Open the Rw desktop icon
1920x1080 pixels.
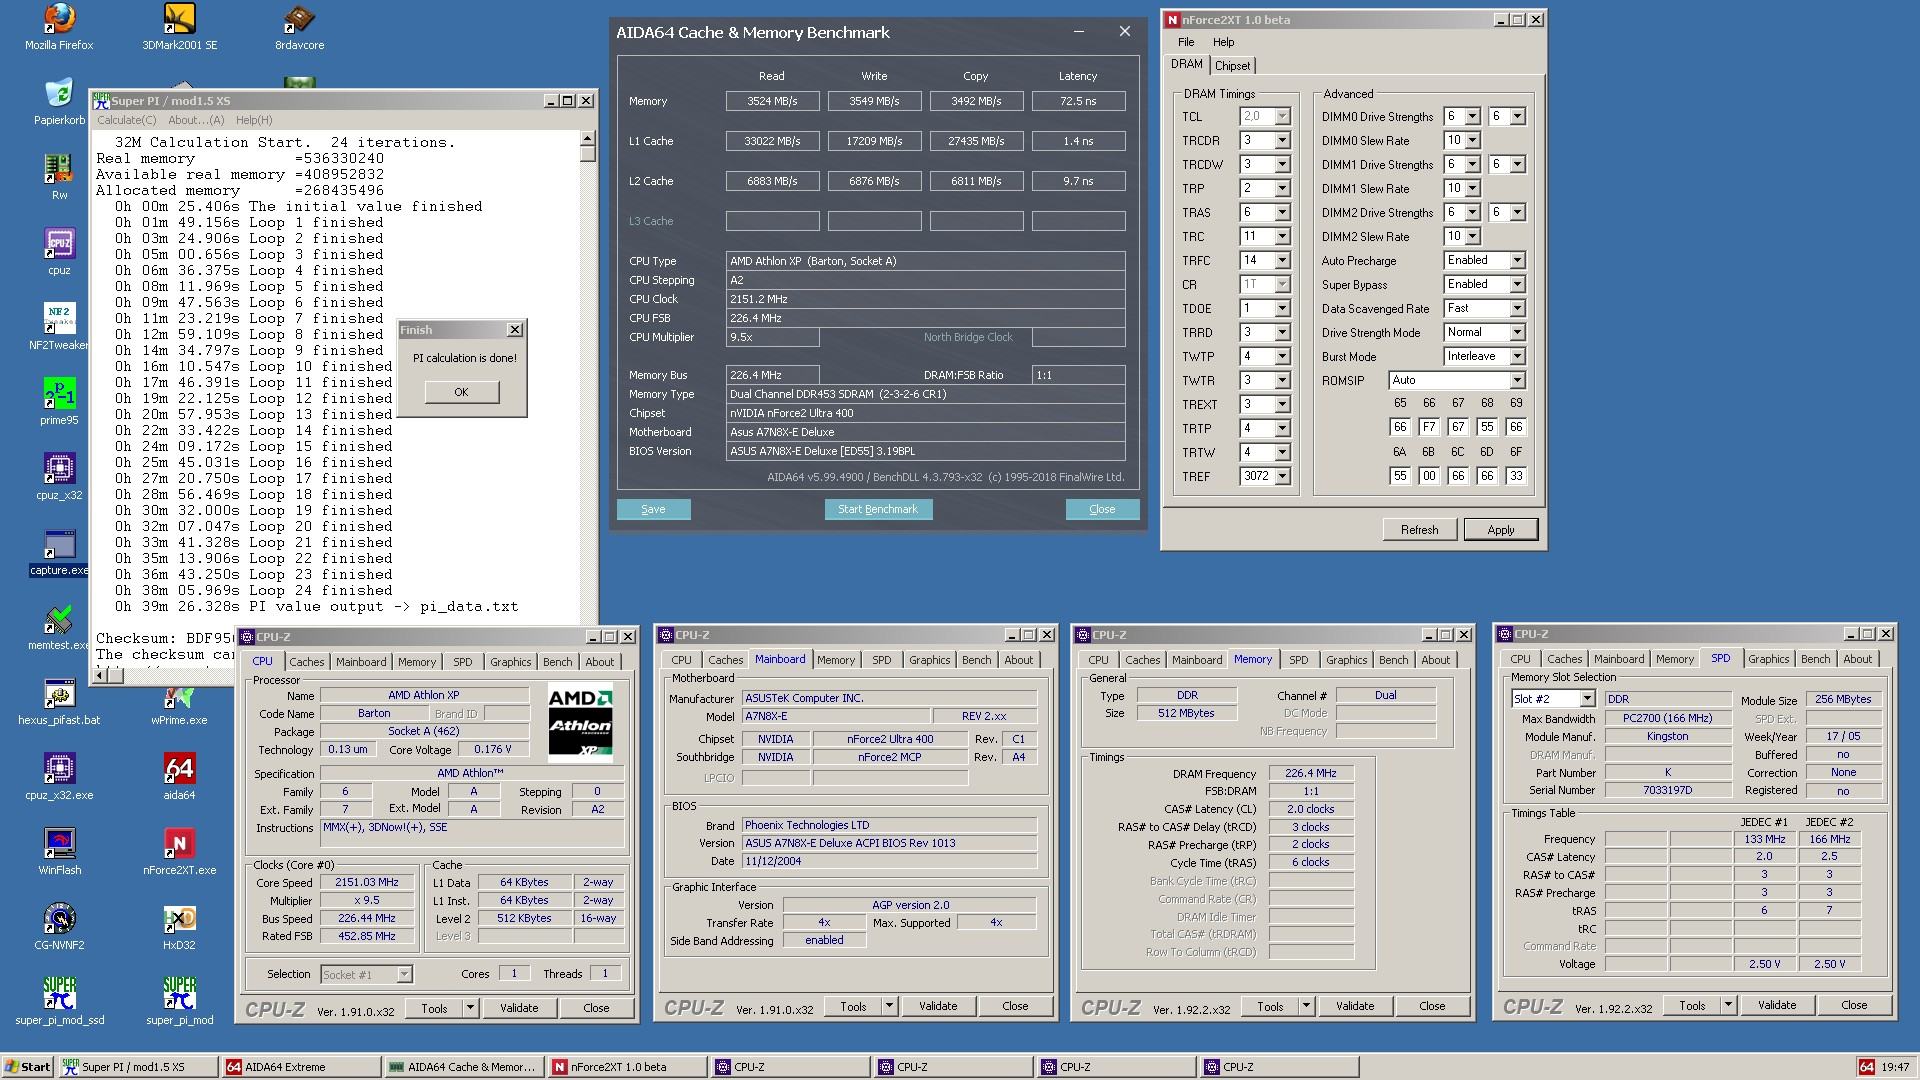[x=59, y=176]
